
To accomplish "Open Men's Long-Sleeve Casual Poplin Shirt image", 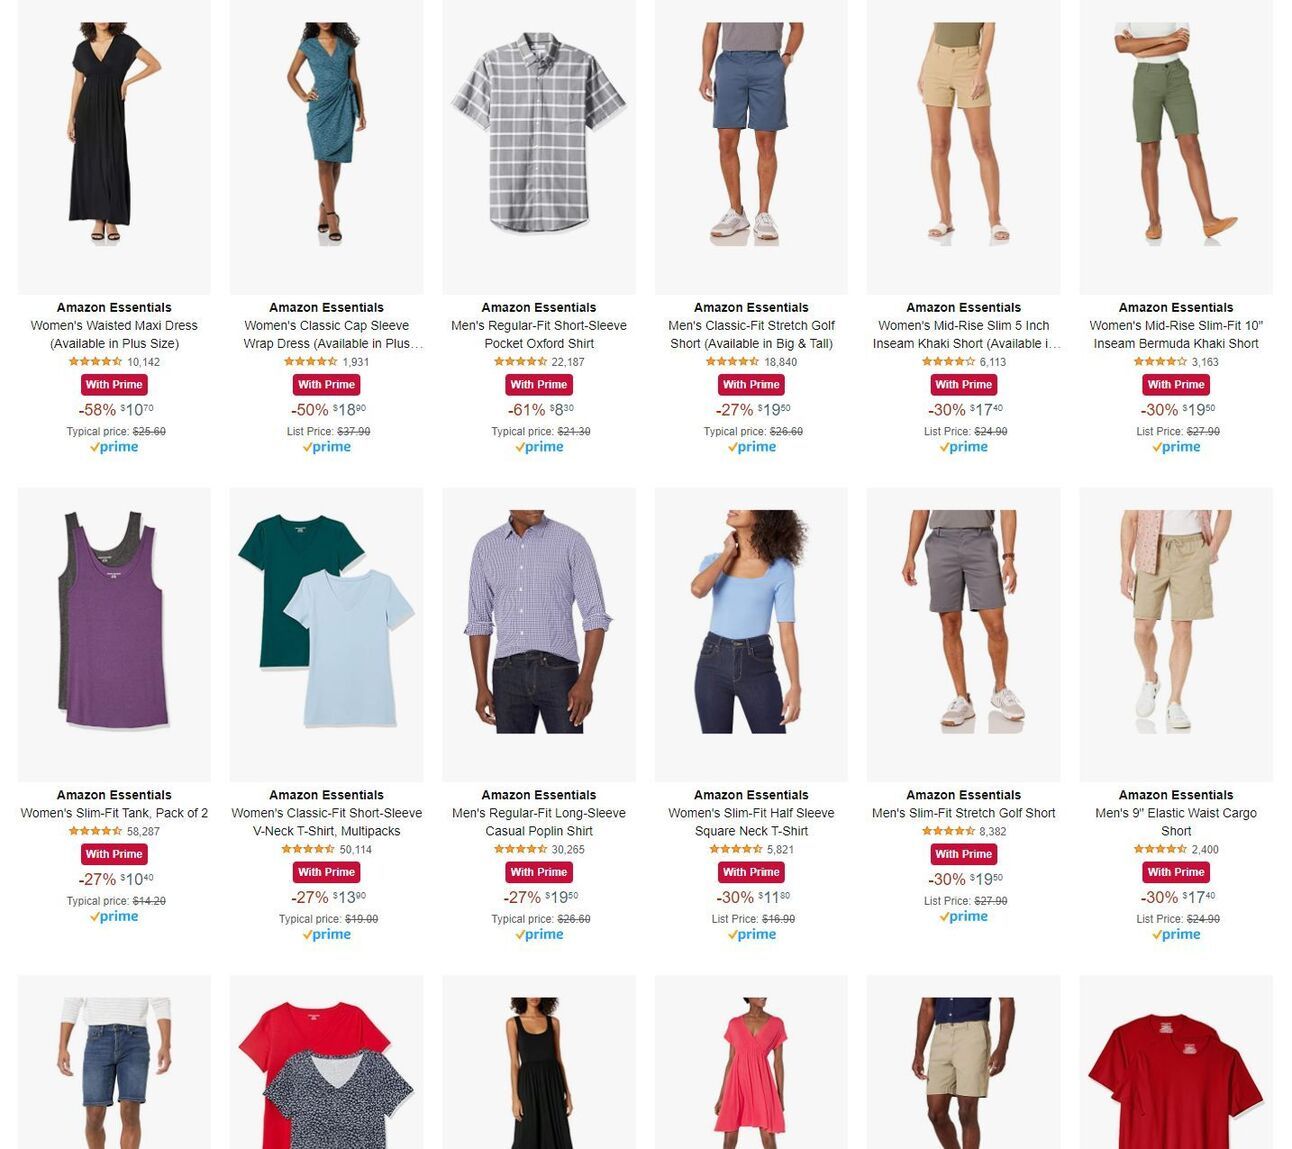I will pos(539,634).
